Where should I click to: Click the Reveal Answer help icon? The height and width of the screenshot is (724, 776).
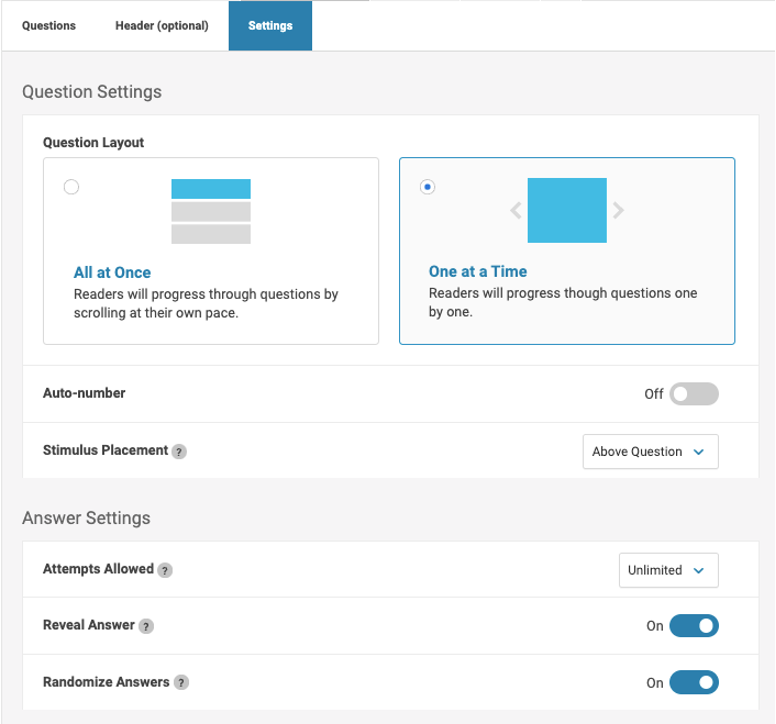(x=146, y=626)
